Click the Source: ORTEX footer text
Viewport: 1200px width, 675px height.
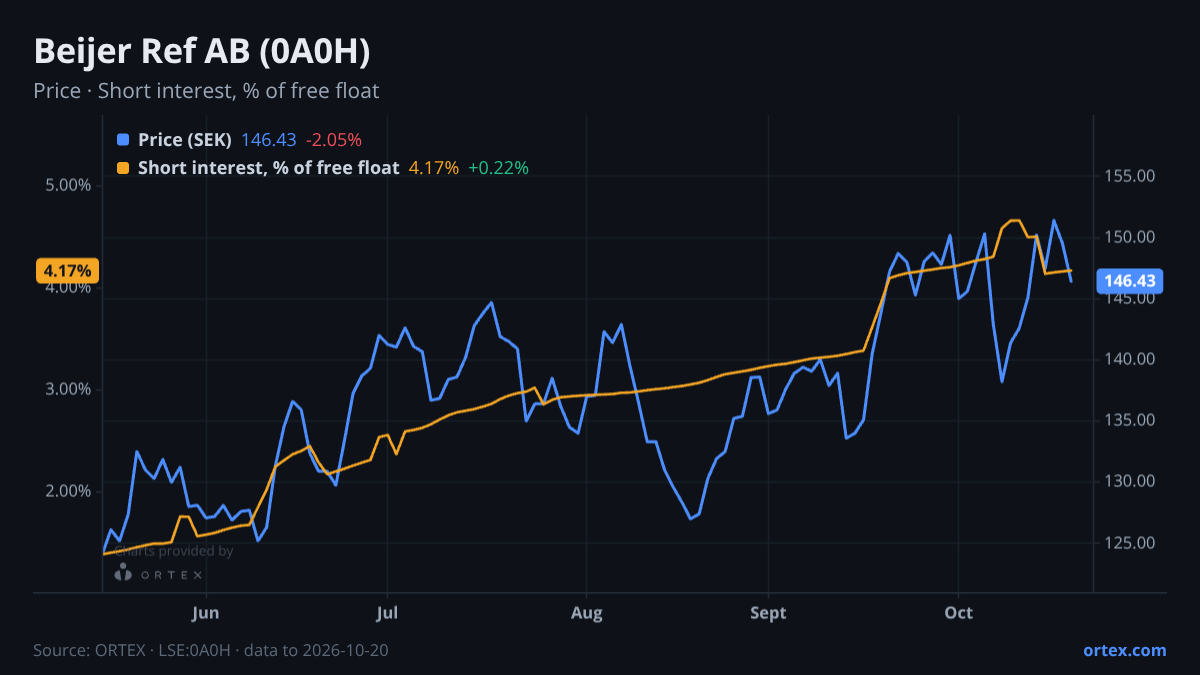point(211,650)
